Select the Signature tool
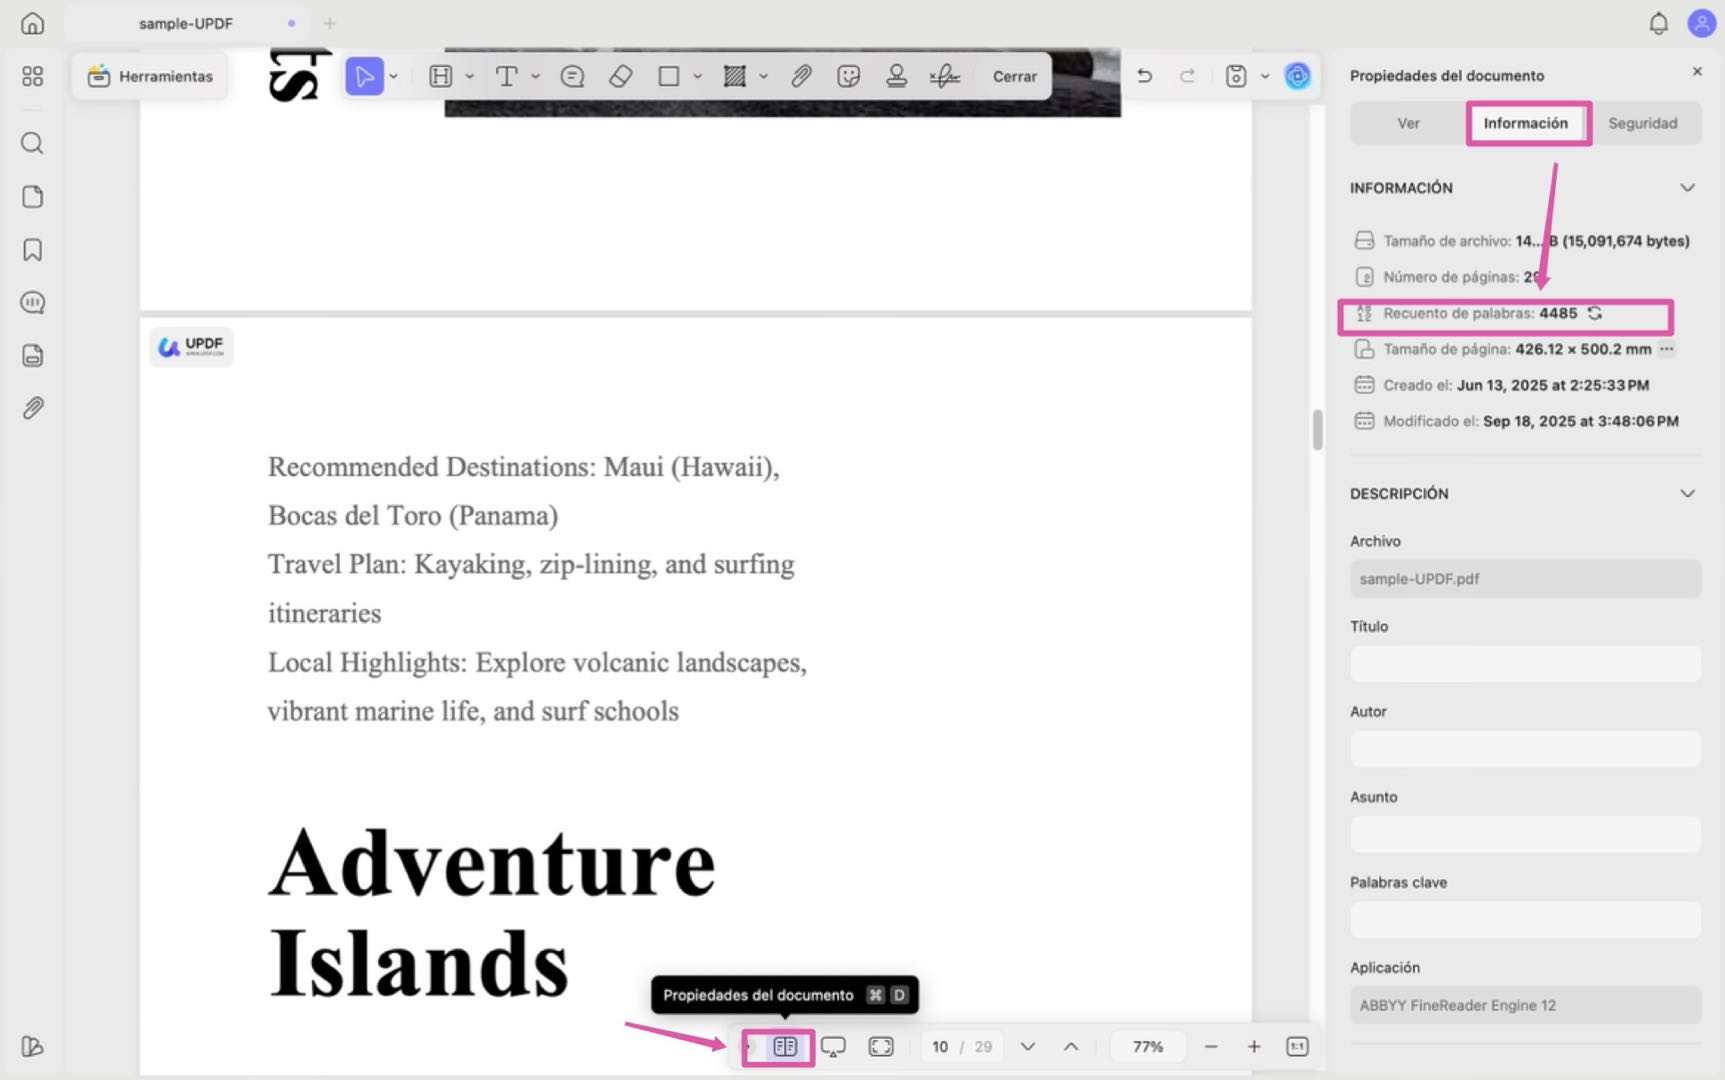 pyautogui.click(x=944, y=75)
